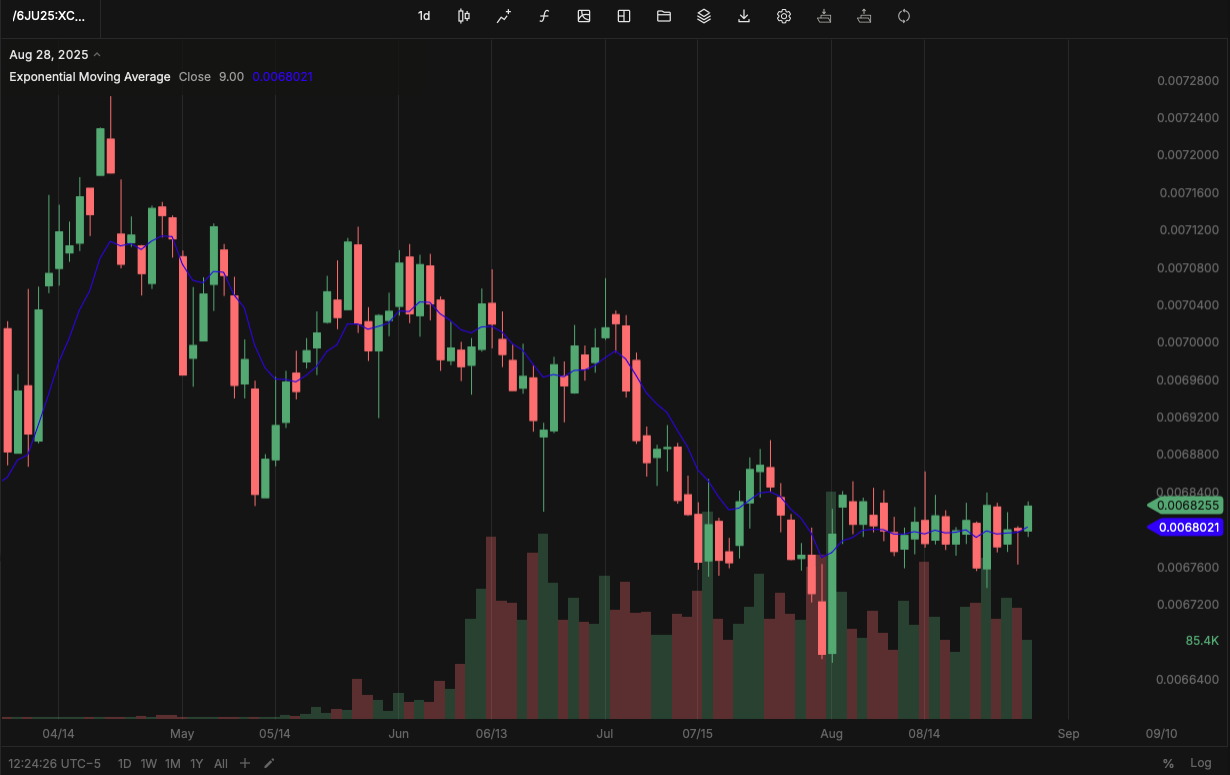Take a chart snapshot
The height and width of the screenshot is (775, 1230).
pos(584,16)
